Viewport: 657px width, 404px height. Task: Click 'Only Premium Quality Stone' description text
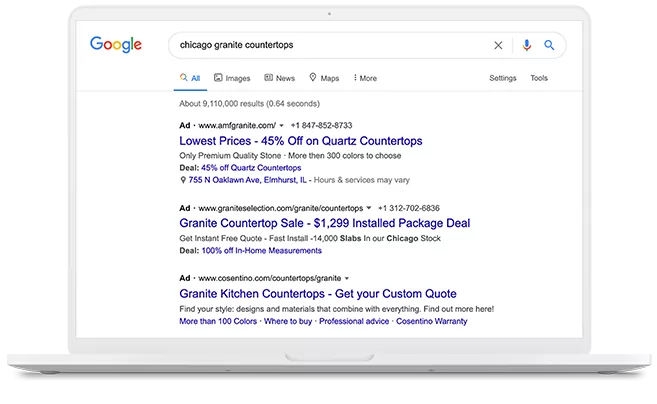(x=230, y=155)
